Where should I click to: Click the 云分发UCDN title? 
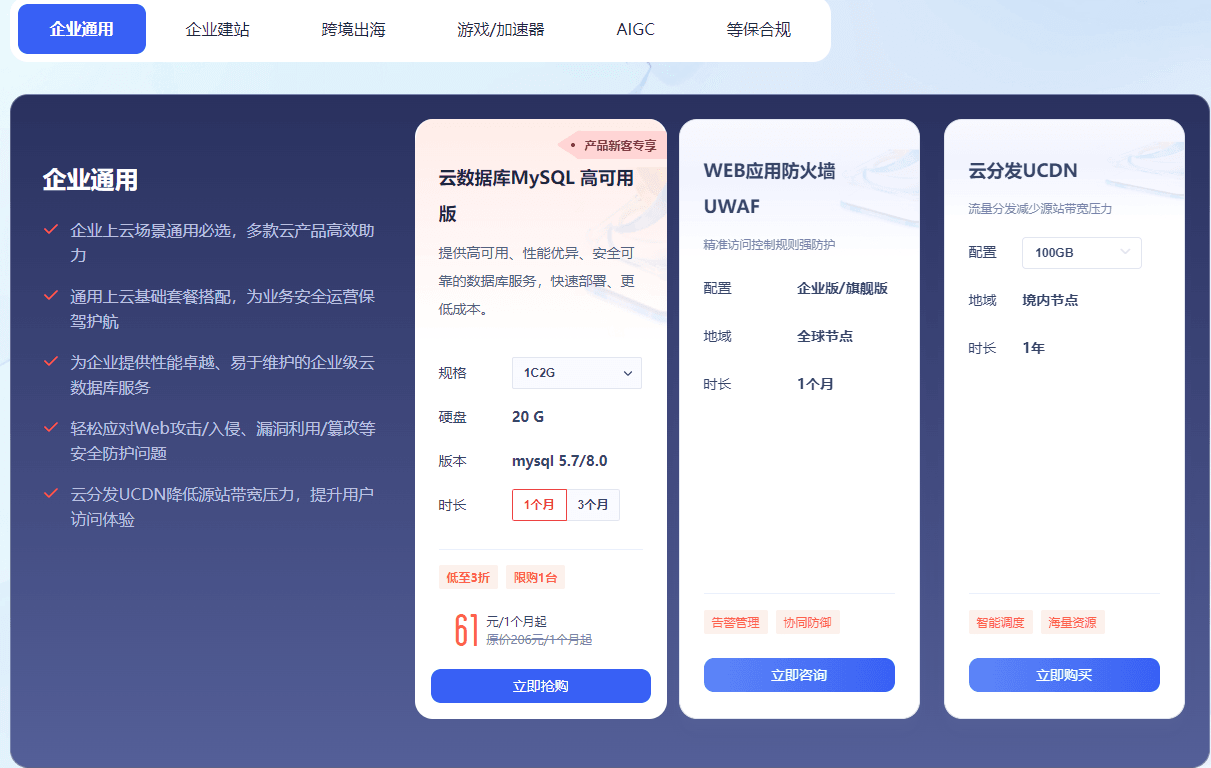1023,170
